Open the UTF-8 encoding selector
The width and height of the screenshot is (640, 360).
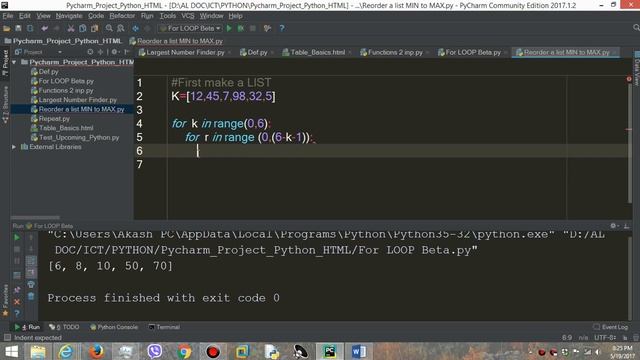(x=605, y=338)
